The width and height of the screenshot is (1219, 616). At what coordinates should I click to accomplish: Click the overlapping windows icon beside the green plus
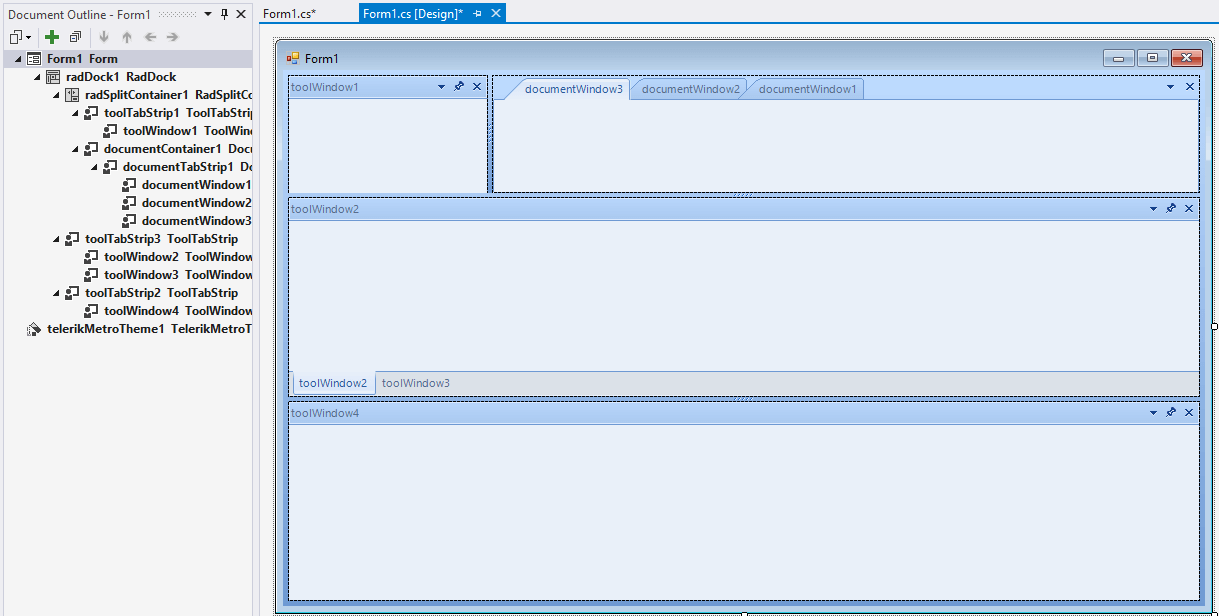click(x=75, y=37)
